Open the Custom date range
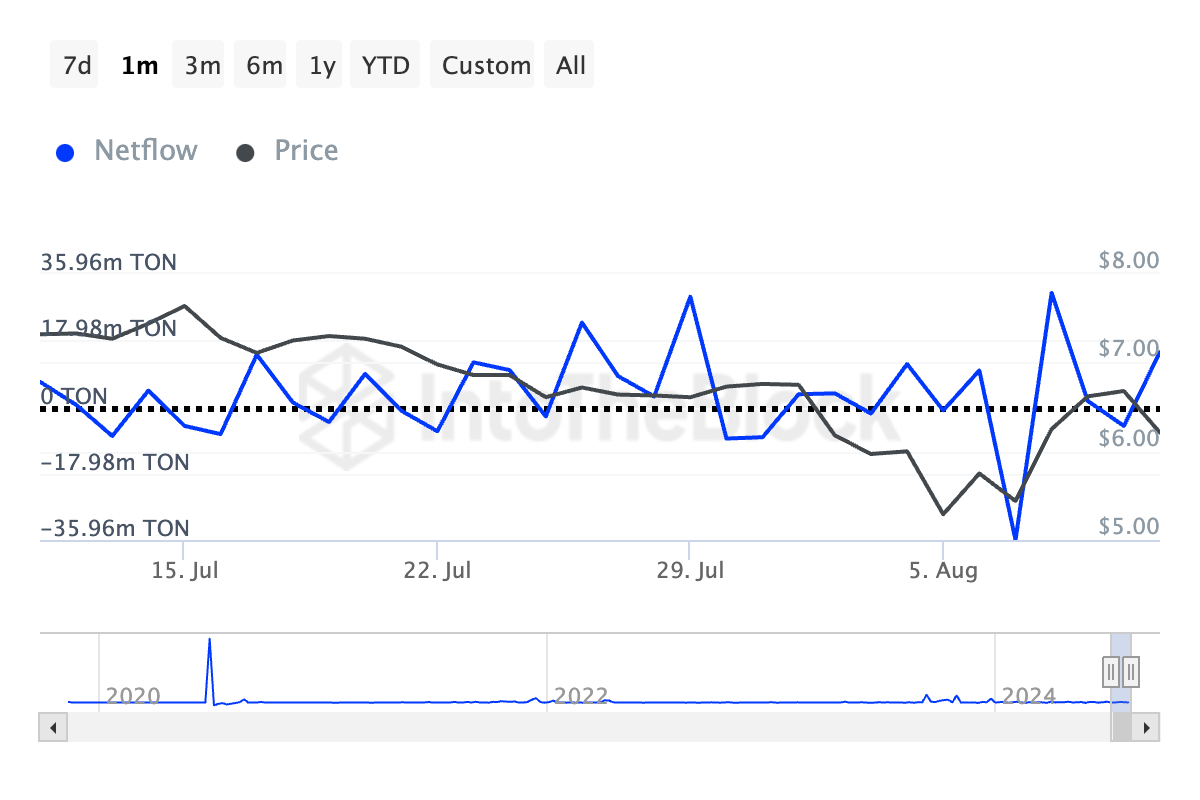 click(486, 66)
